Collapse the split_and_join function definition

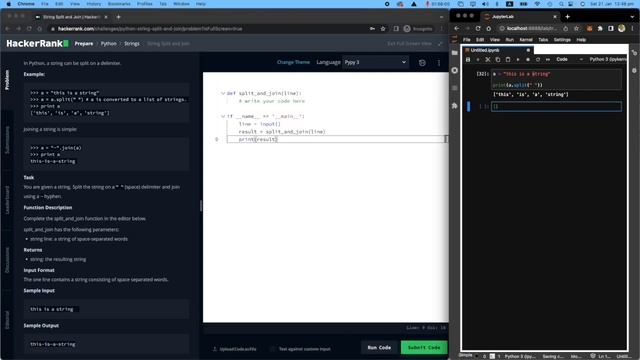pyautogui.click(x=223, y=93)
